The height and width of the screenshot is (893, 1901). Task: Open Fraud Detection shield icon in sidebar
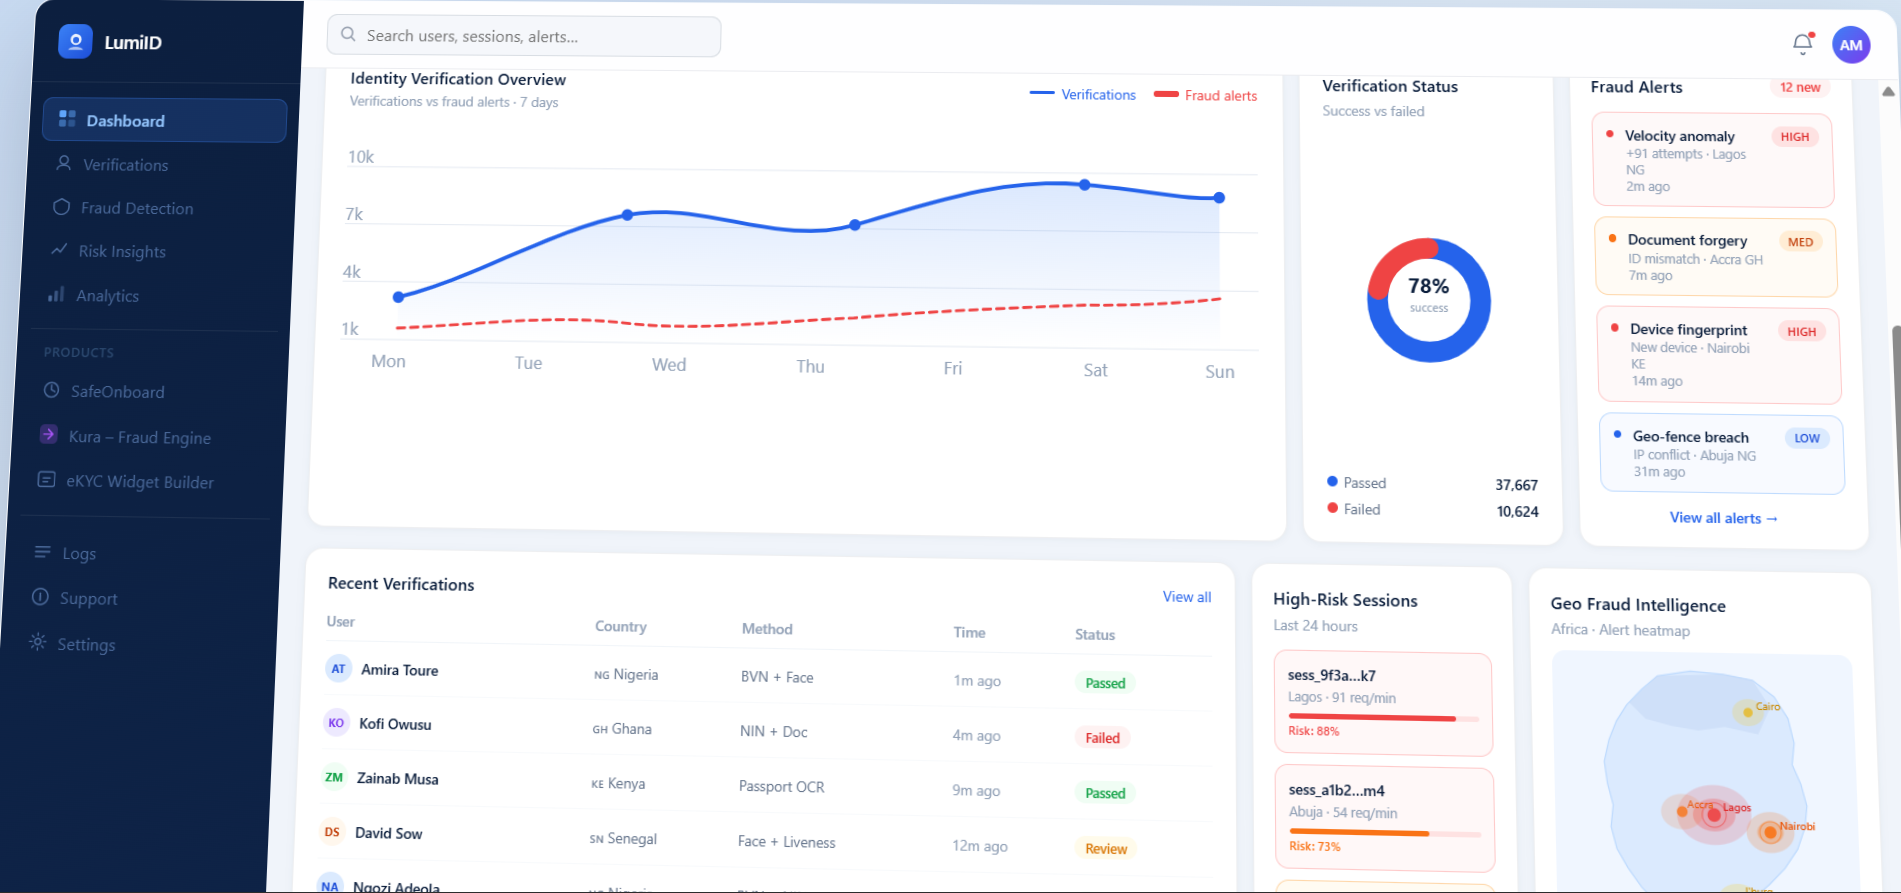[x=62, y=207]
